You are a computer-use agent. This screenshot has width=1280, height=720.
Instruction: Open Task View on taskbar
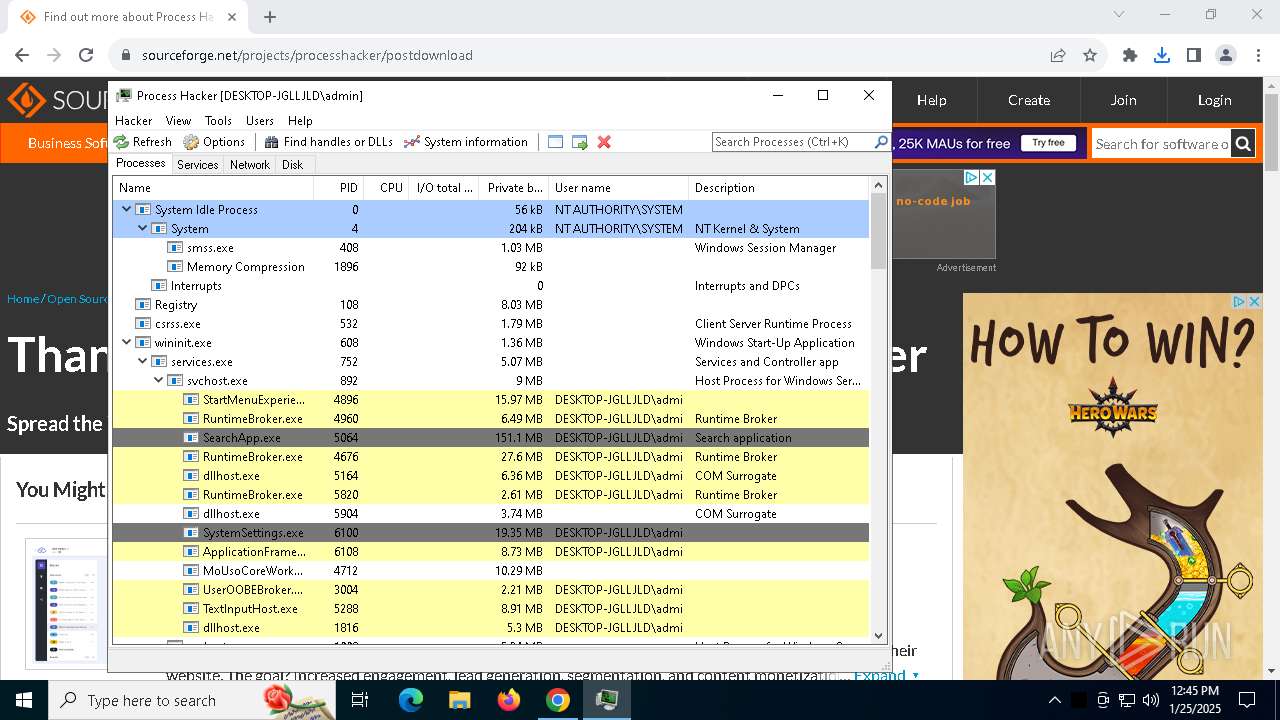(x=360, y=700)
